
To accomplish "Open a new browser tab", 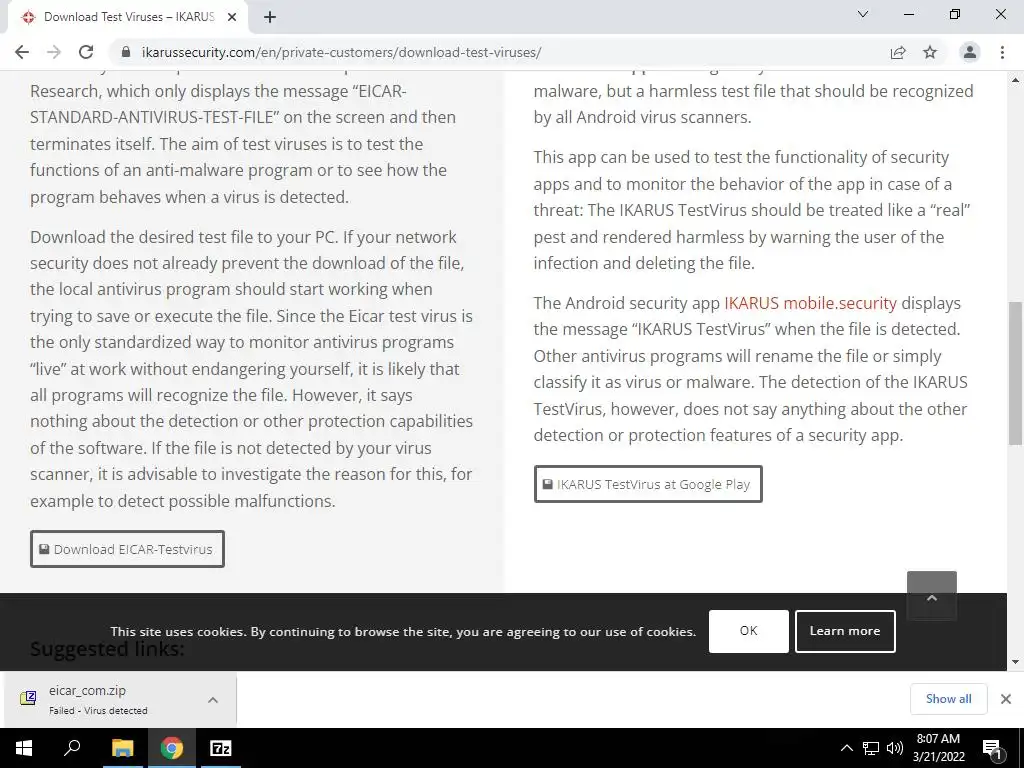I will pos(270,18).
